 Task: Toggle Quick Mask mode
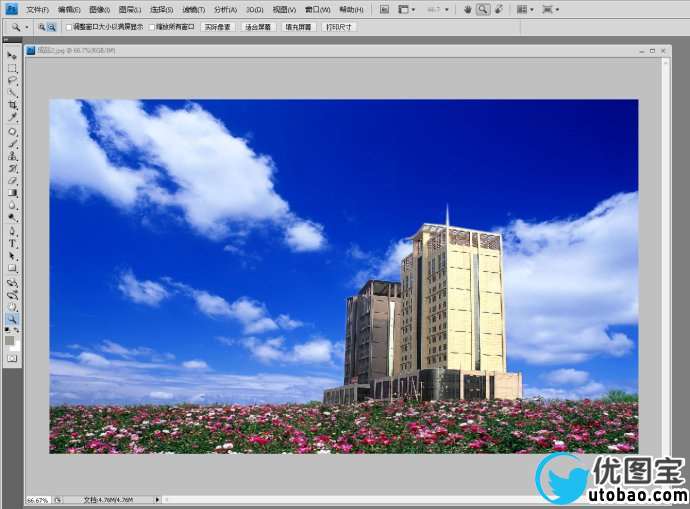point(12,359)
